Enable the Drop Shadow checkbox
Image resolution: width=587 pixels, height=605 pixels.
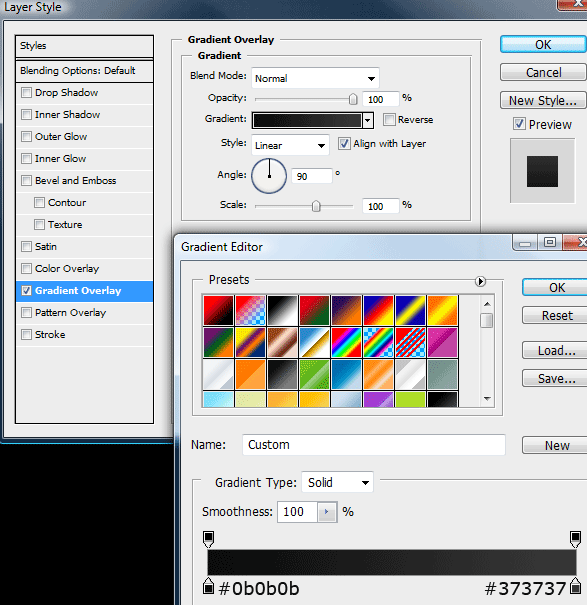tap(26, 93)
